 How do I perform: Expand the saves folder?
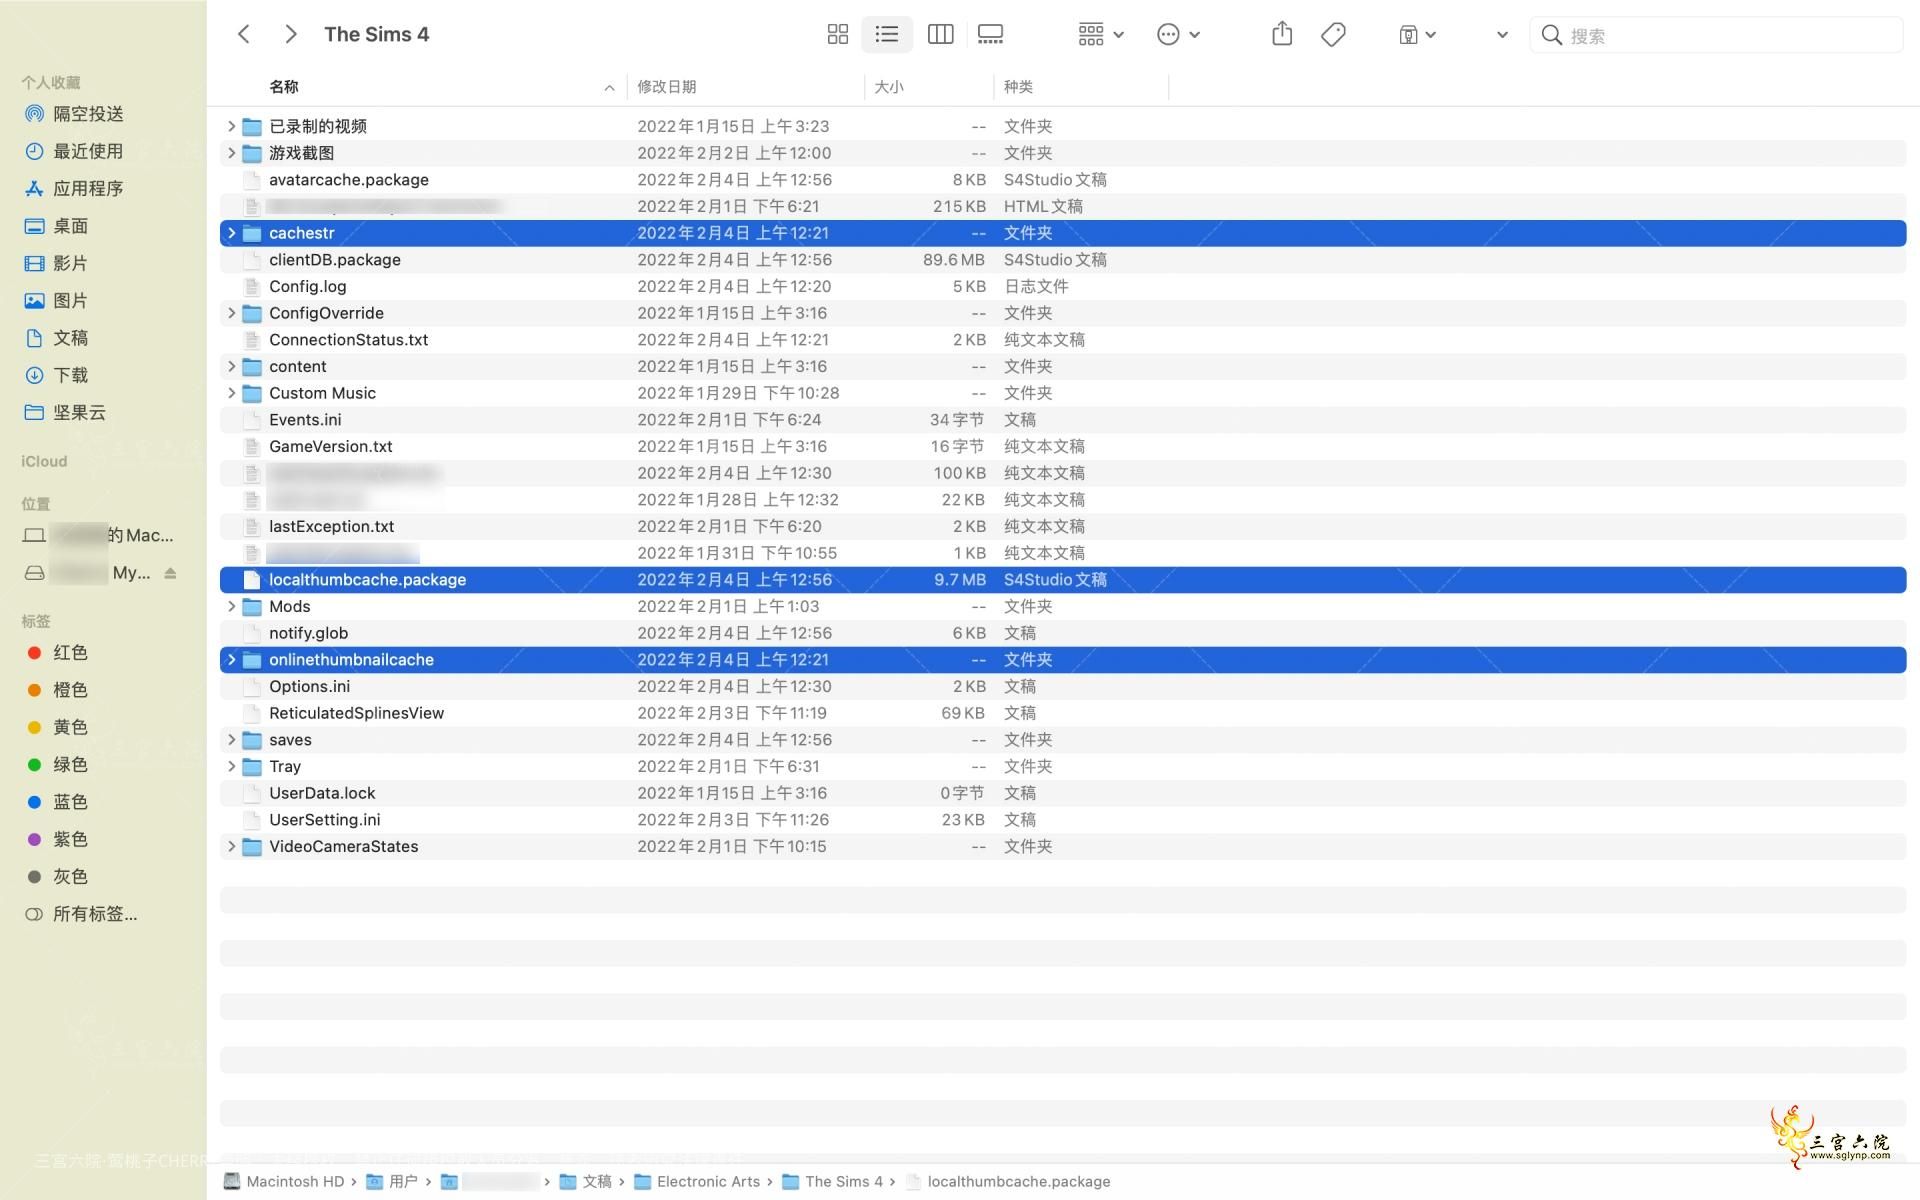coord(231,740)
